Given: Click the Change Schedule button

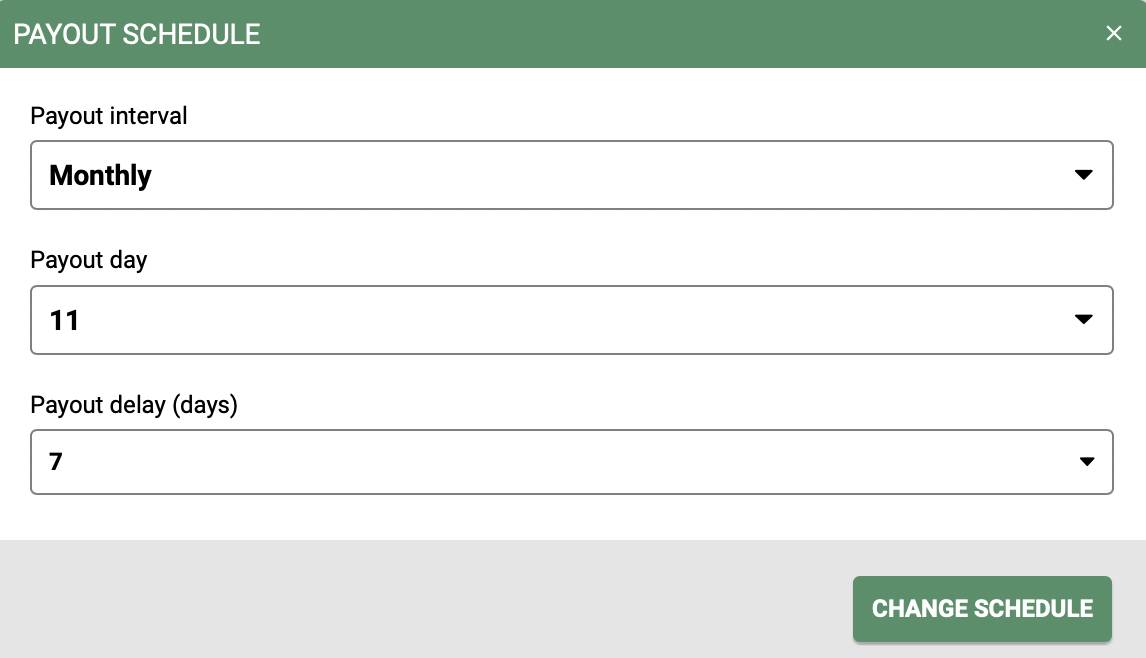Looking at the screenshot, I should (982, 608).
